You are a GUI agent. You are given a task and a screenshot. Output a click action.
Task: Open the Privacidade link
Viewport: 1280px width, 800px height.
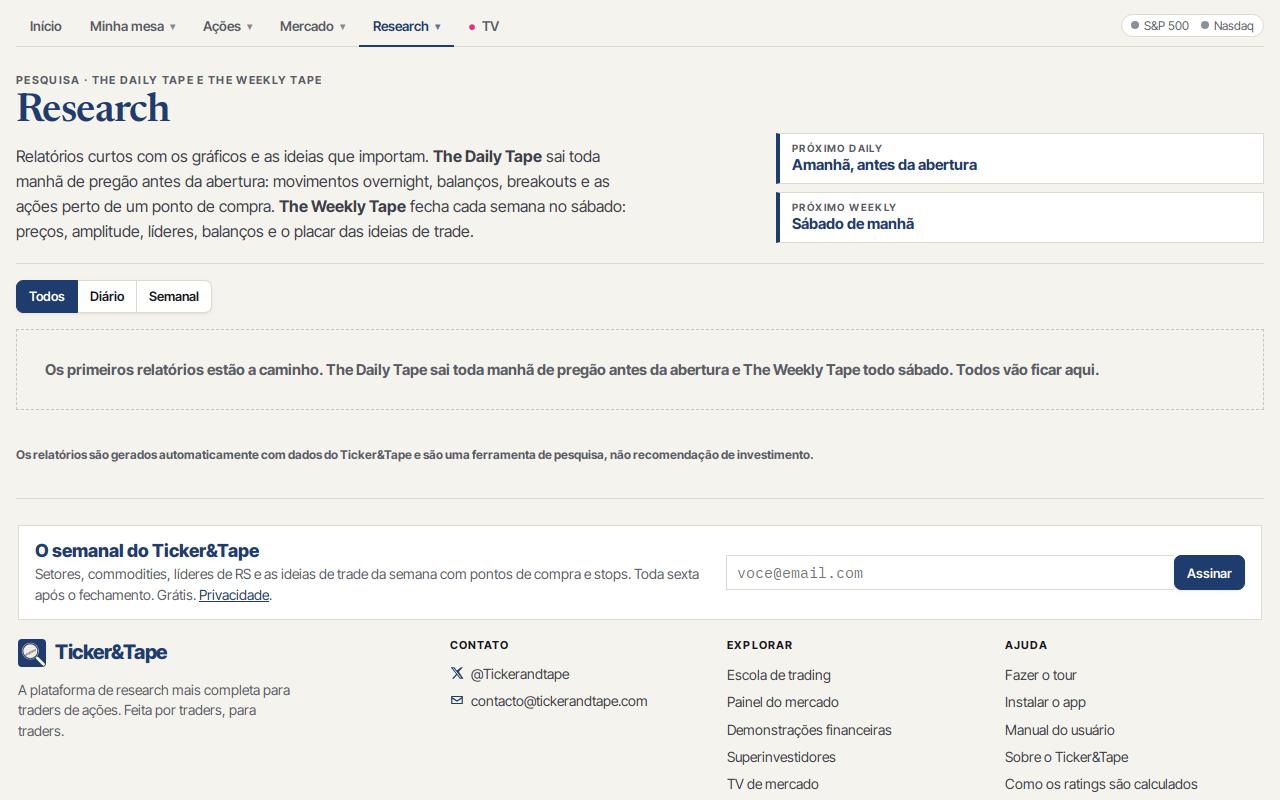pyautogui.click(x=234, y=595)
